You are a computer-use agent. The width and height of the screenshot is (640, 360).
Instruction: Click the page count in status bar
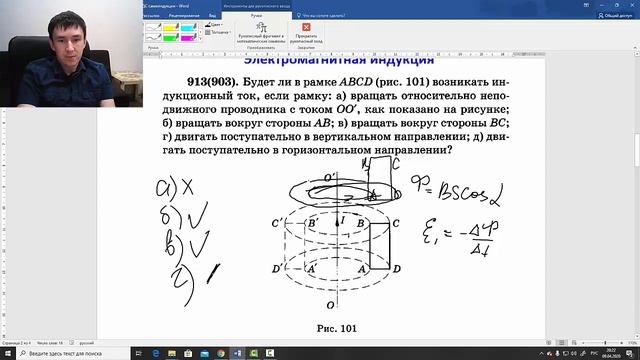point(16,343)
